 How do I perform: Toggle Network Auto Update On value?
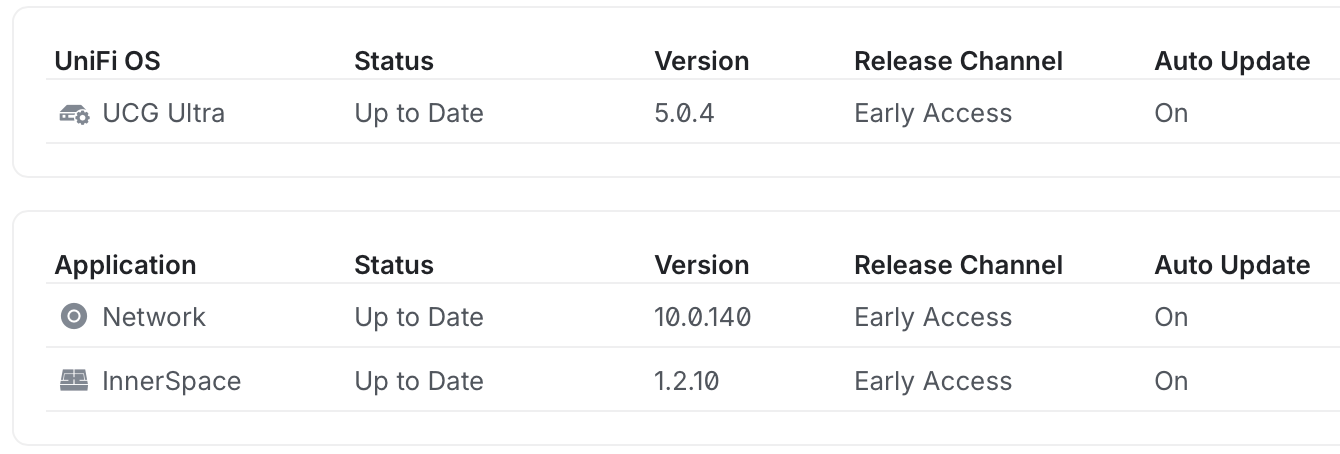click(1171, 317)
